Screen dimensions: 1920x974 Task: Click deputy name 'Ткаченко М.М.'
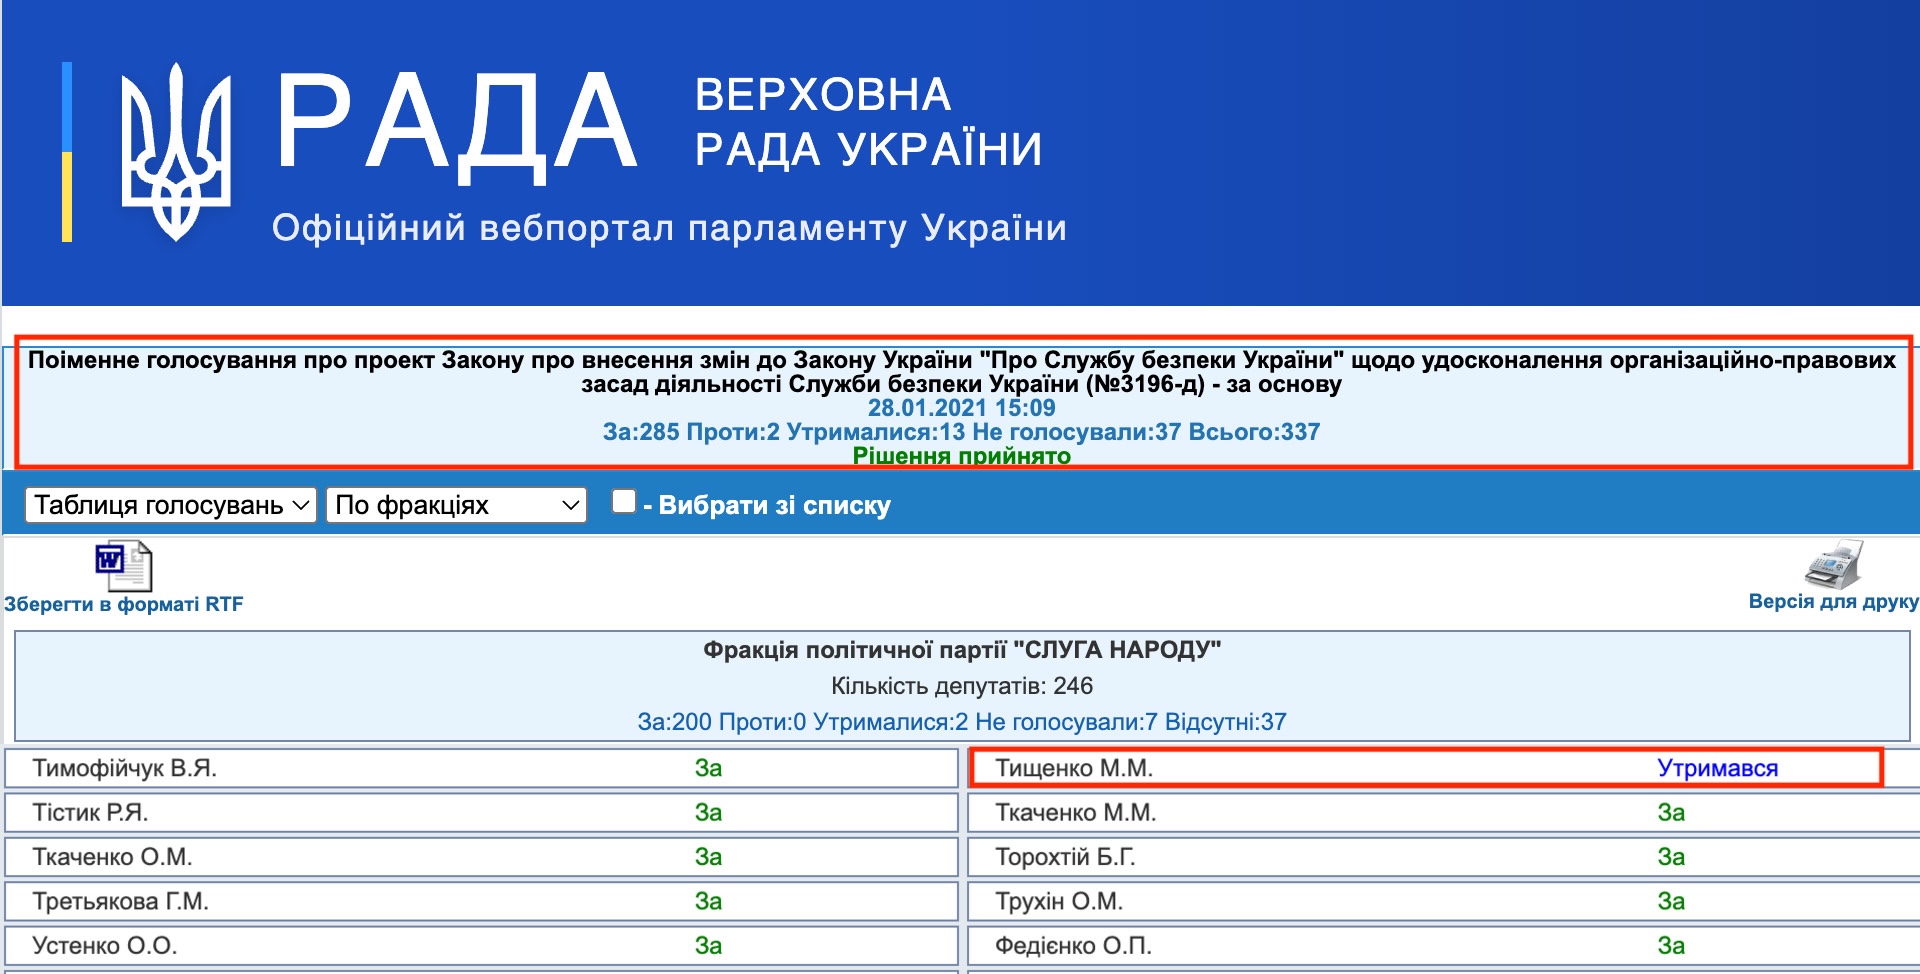coord(1076,812)
